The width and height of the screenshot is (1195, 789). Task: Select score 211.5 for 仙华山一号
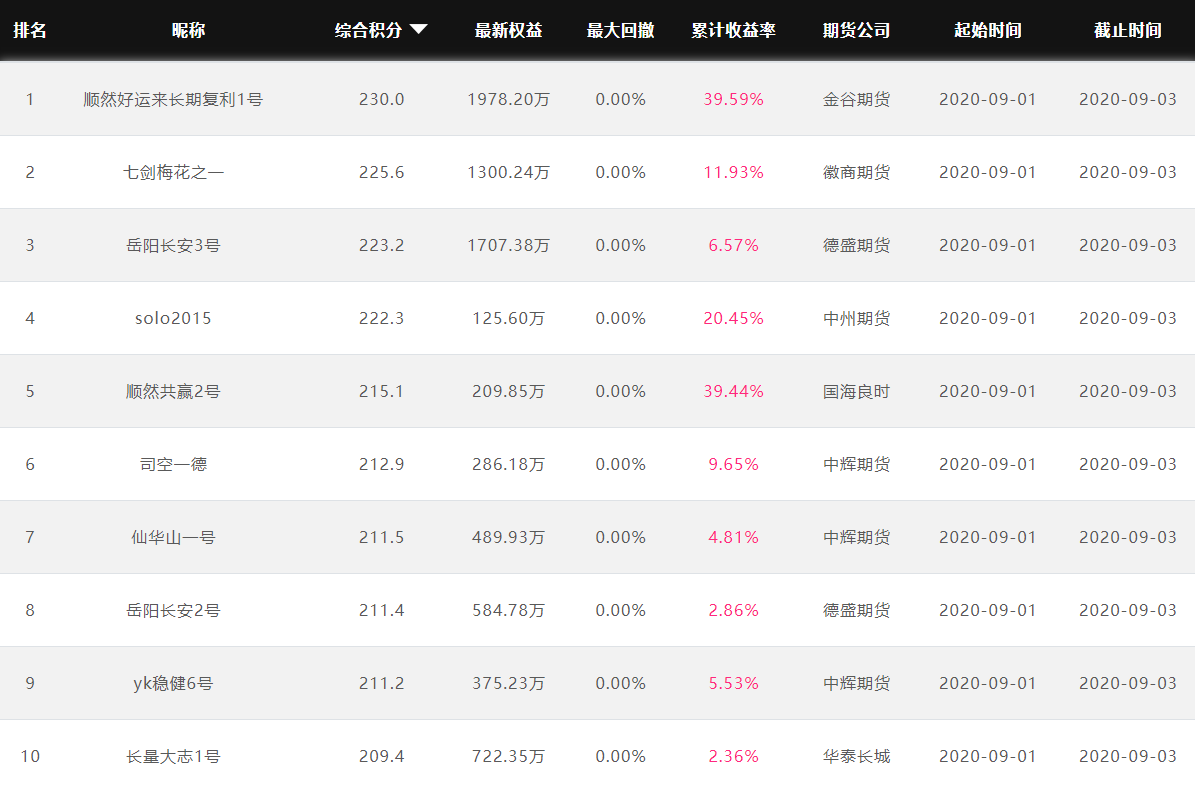(382, 537)
